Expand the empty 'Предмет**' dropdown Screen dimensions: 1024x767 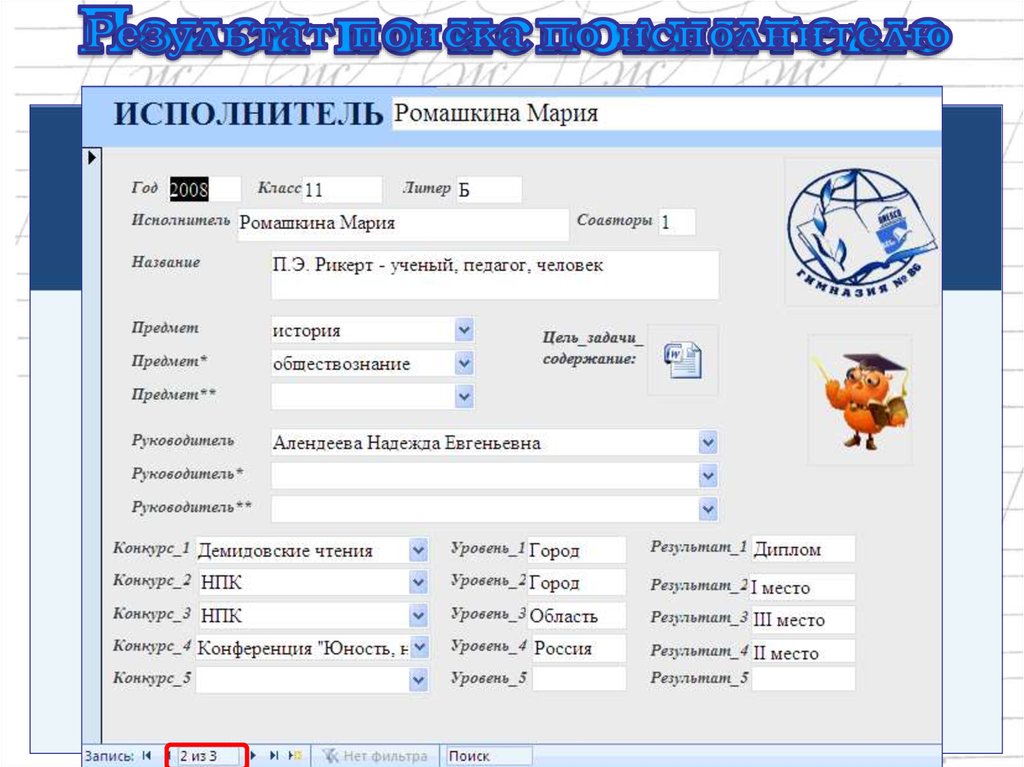(464, 396)
